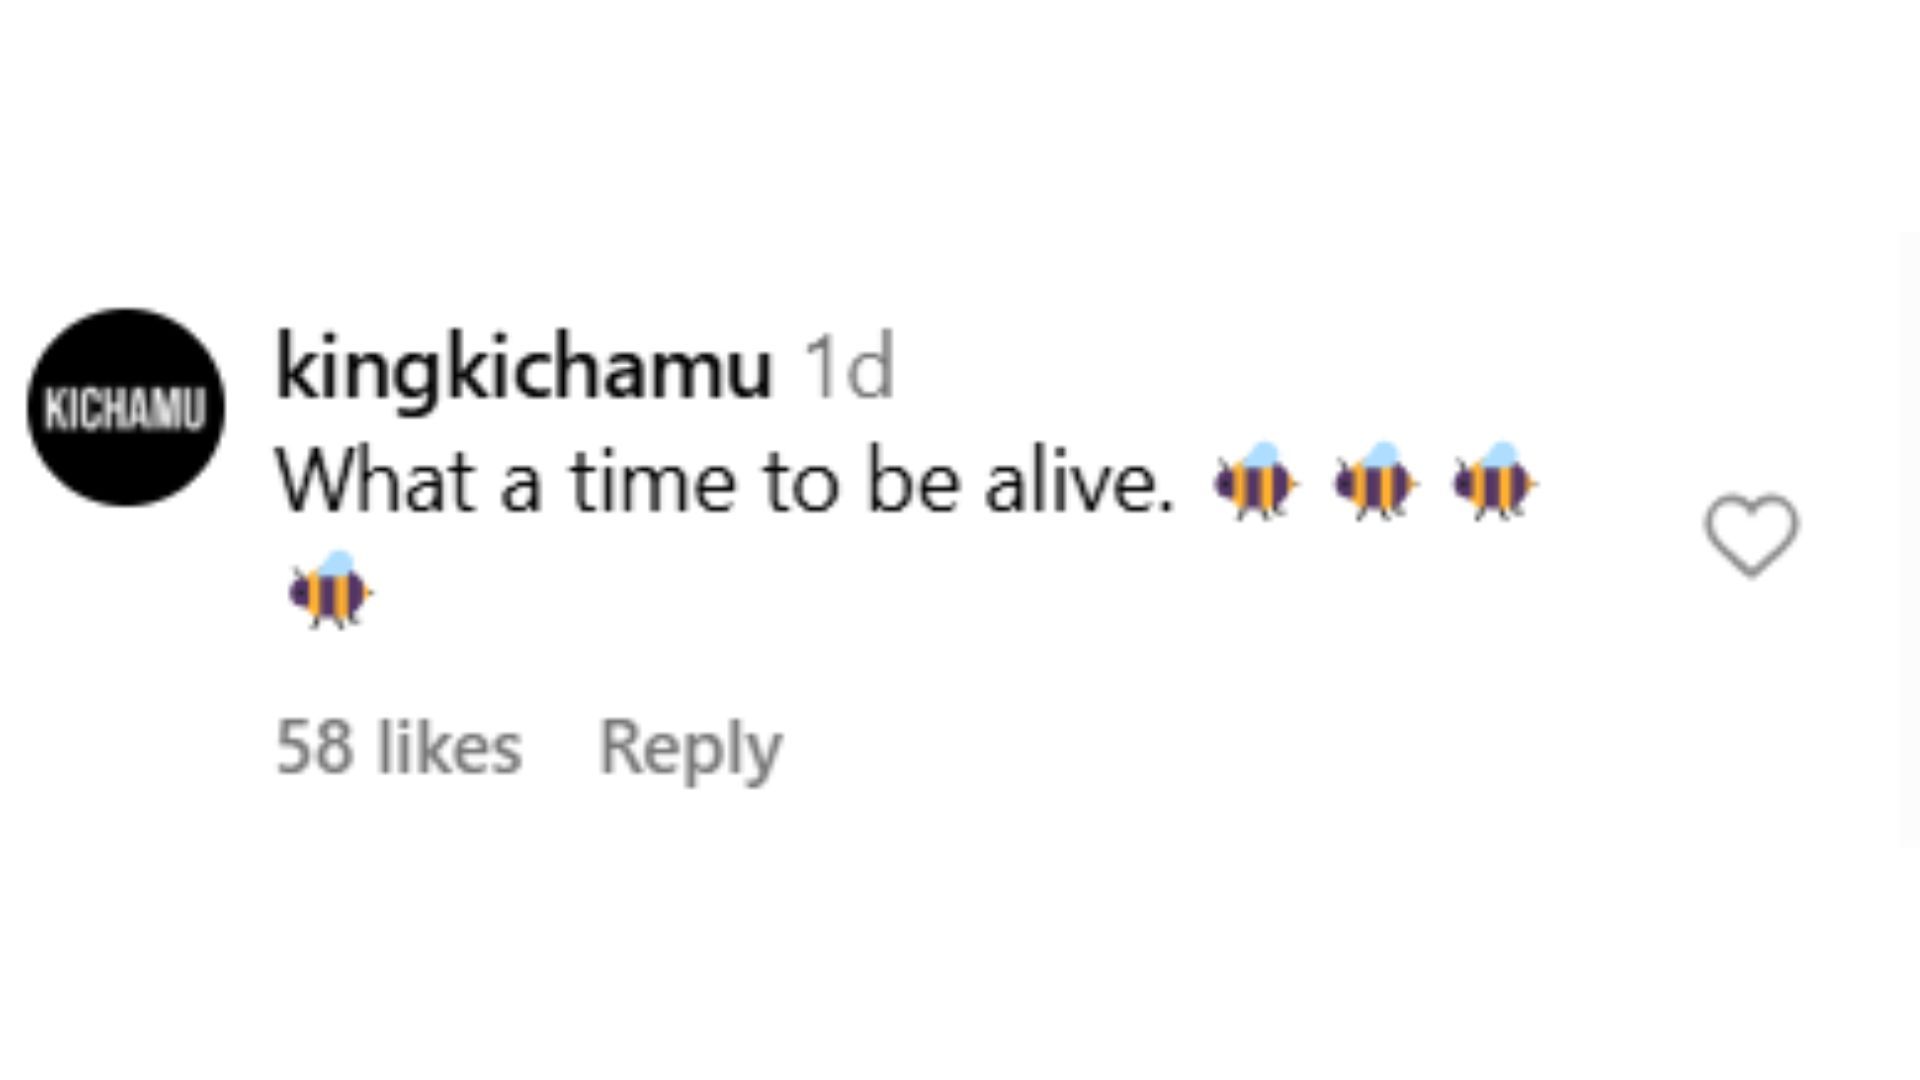The image size is (1920, 1080).
Task: Click the middle bee emoji on first line
Action: pyautogui.click(x=1375, y=482)
